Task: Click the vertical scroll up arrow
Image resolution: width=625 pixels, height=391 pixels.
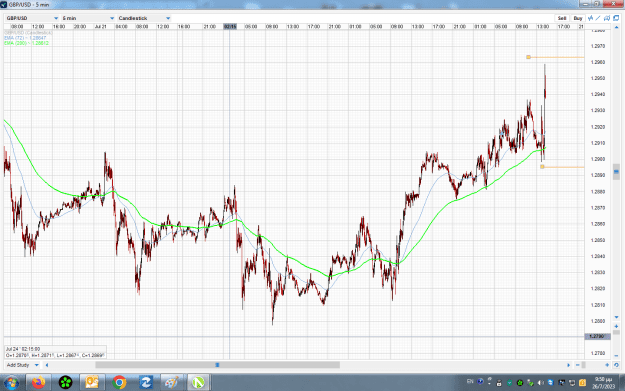Action: [616, 27]
